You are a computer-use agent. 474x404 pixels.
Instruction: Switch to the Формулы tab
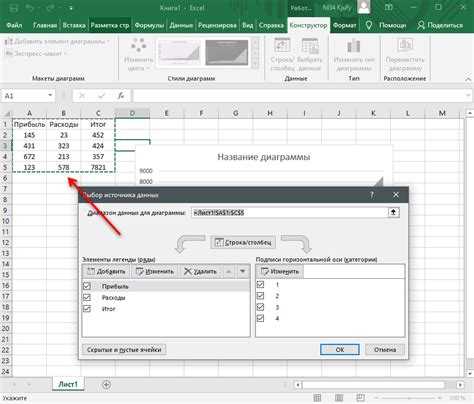tap(149, 25)
